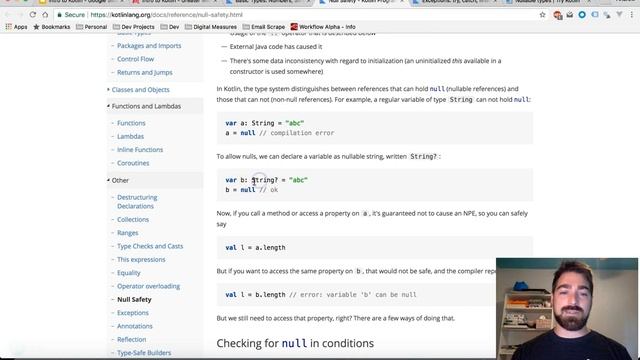Open the Chrome three-dot menu
The width and height of the screenshot is (640, 360).
coord(632,15)
